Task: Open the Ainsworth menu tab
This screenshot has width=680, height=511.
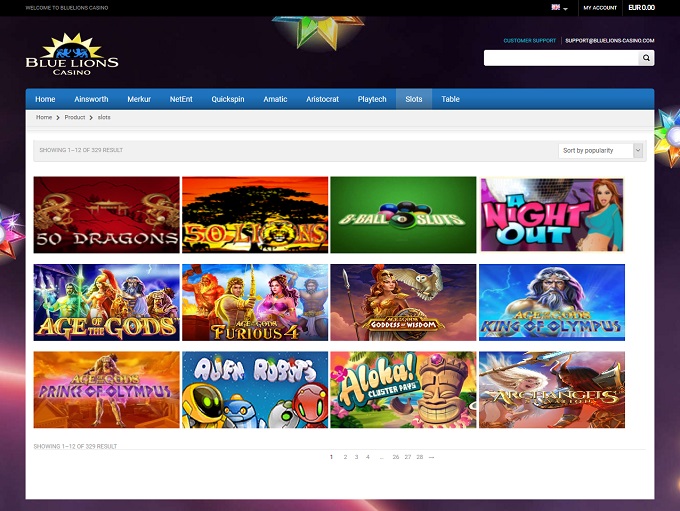Action: click(x=91, y=99)
